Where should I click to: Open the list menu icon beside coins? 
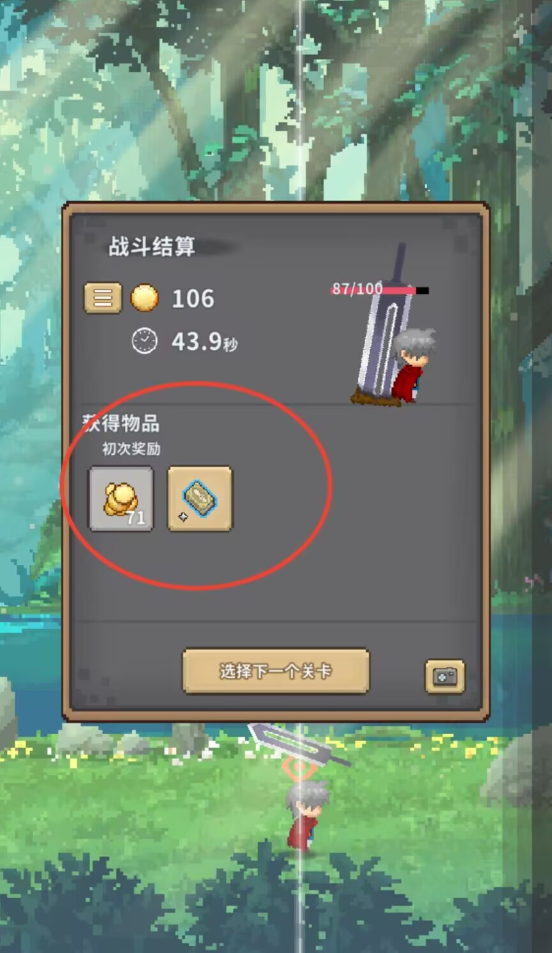coord(102,298)
